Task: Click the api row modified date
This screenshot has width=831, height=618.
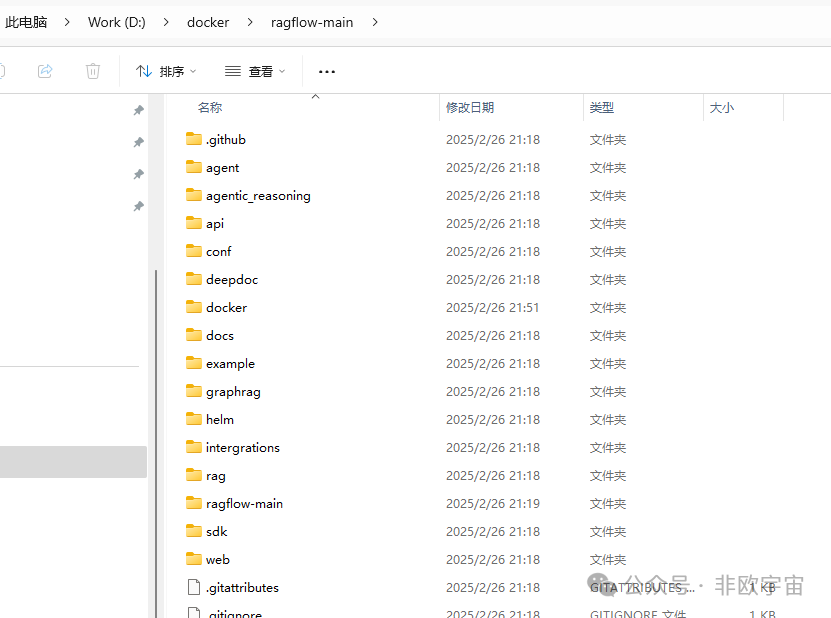Action: [492, 224]
